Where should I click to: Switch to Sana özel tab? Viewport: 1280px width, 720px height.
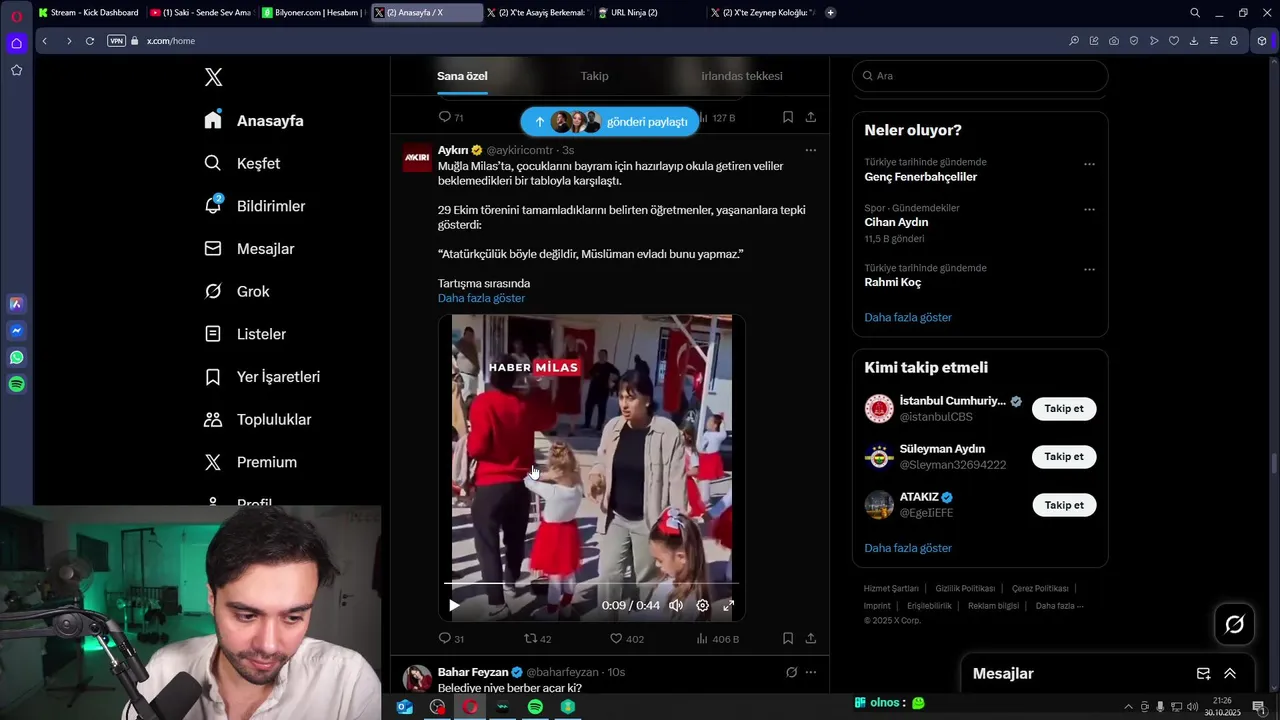click(x=462, y=76)
